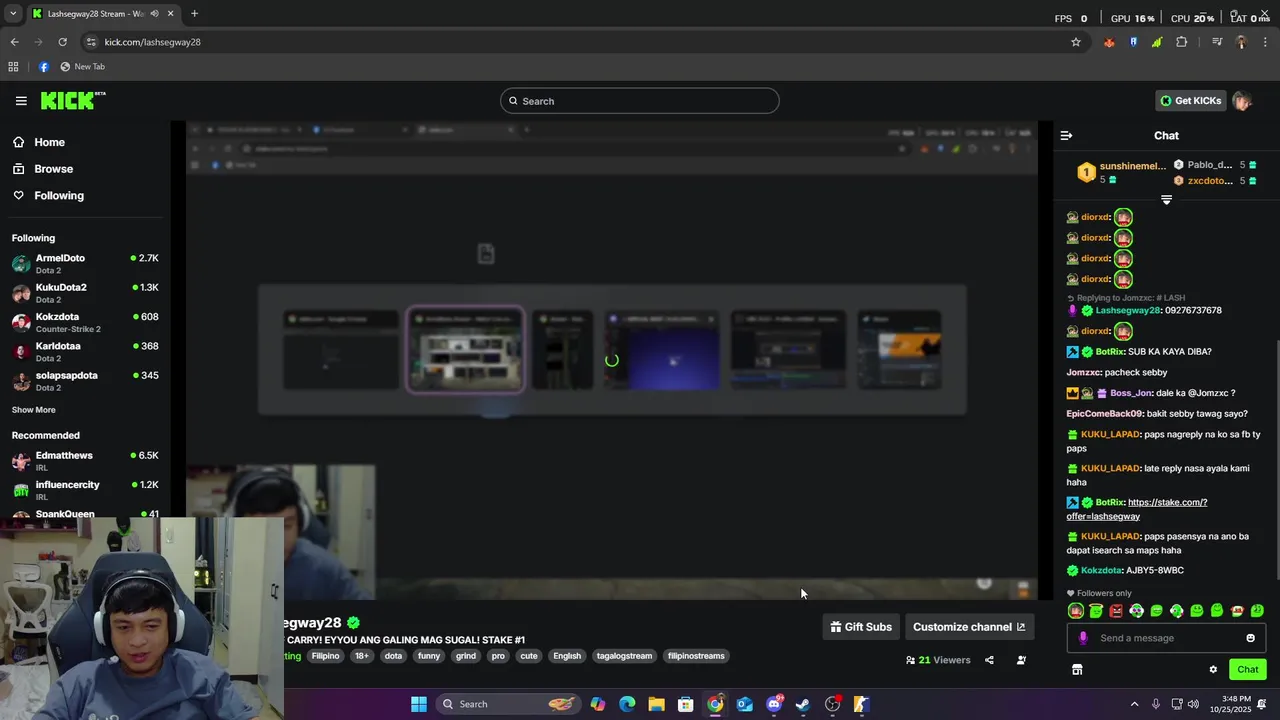Screen dimensions: 1280x720
Task: Select the Filipino stream tag
Action: coord(325,656)
